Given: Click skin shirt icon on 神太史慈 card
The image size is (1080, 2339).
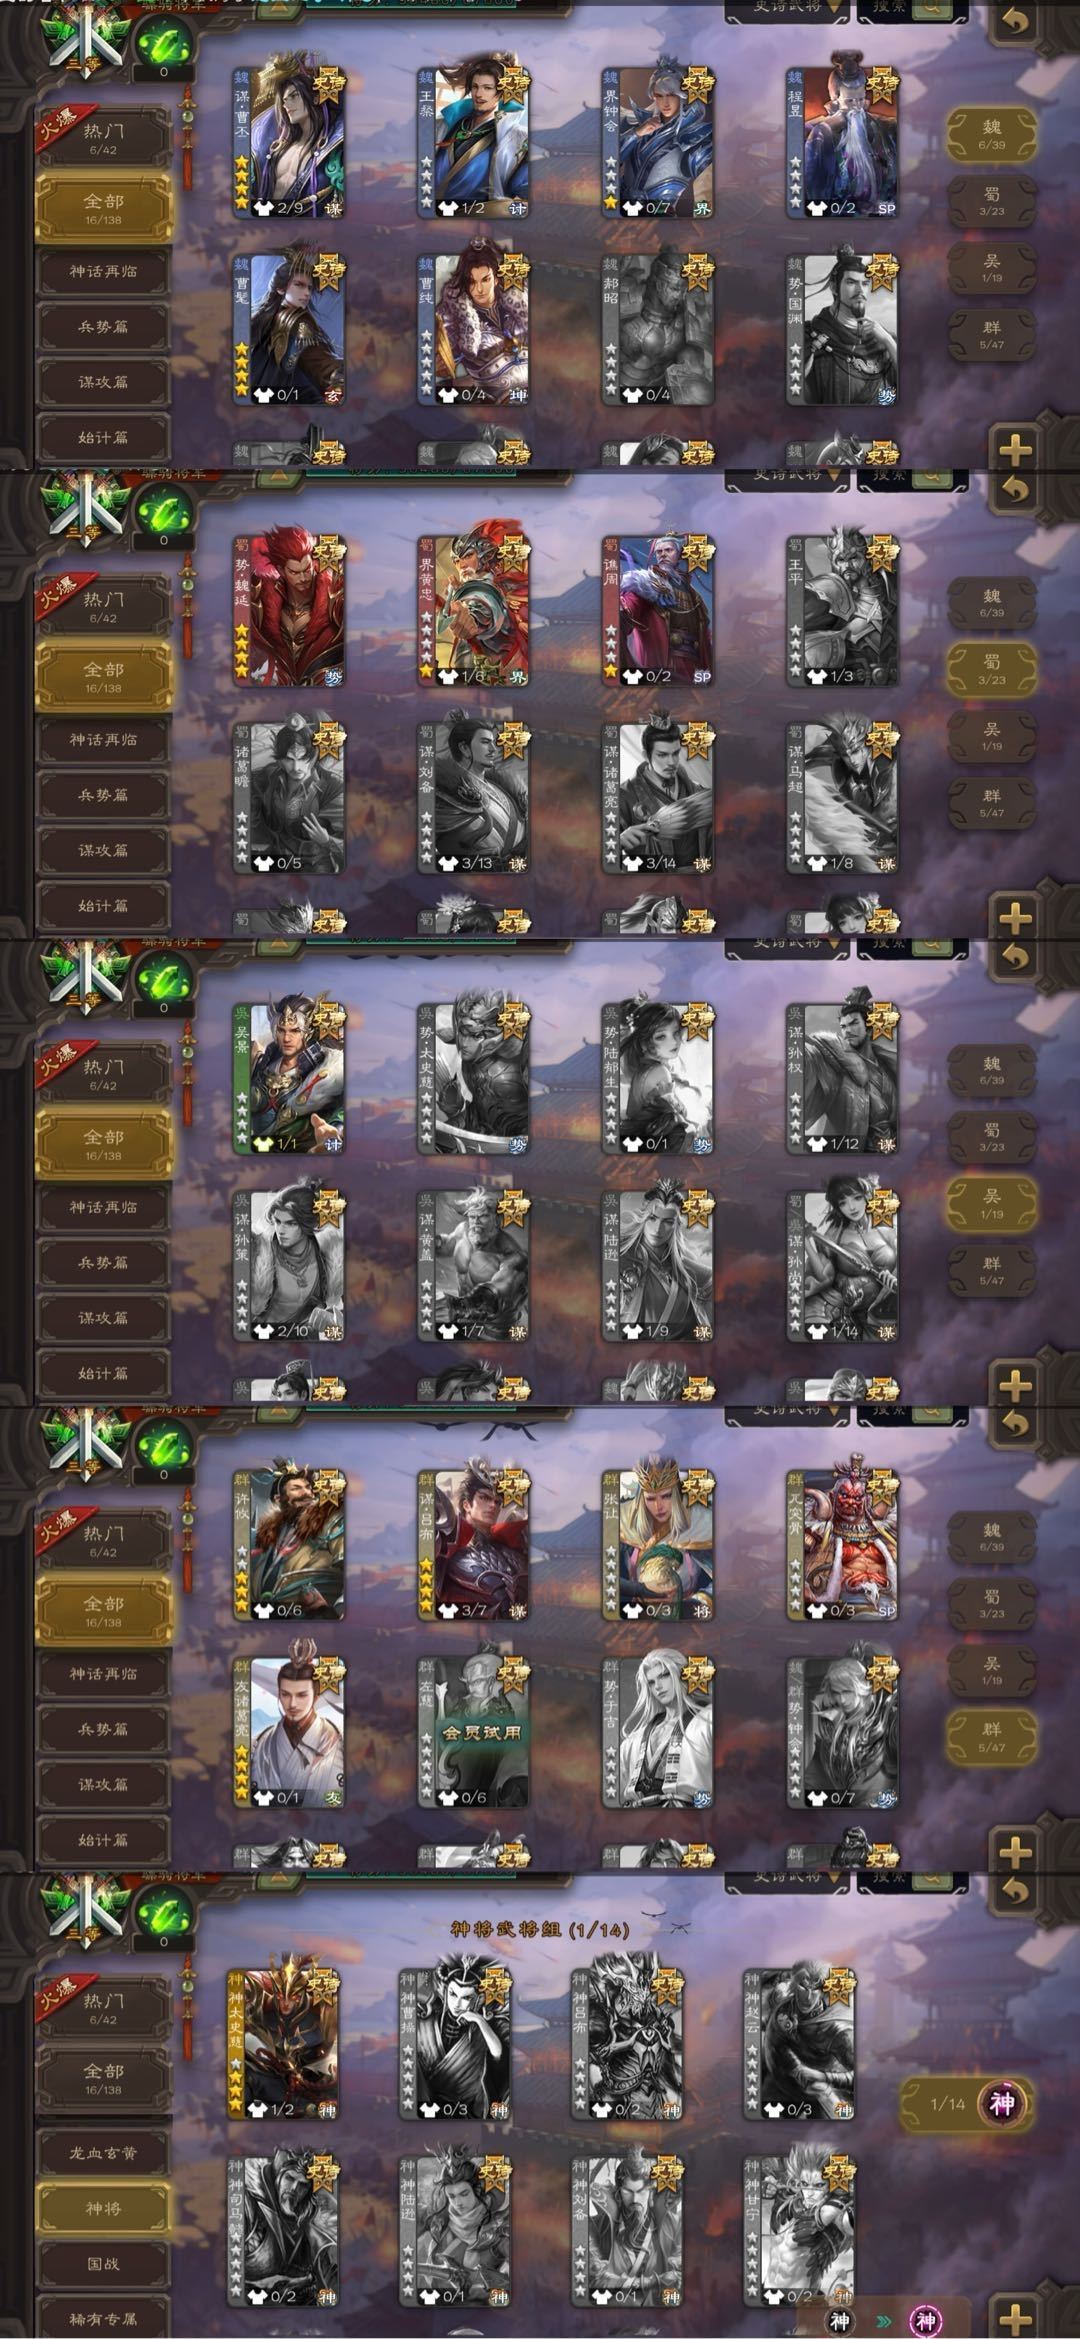Looking at the screenshot, I should point(257,2109).
